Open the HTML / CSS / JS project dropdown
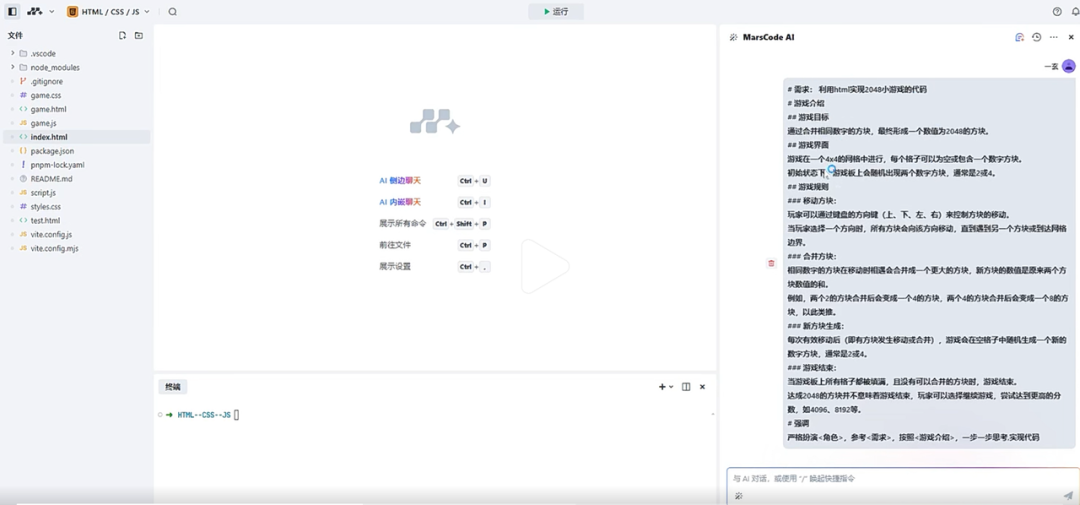The image size is (1080, 505). coord(108,12)
